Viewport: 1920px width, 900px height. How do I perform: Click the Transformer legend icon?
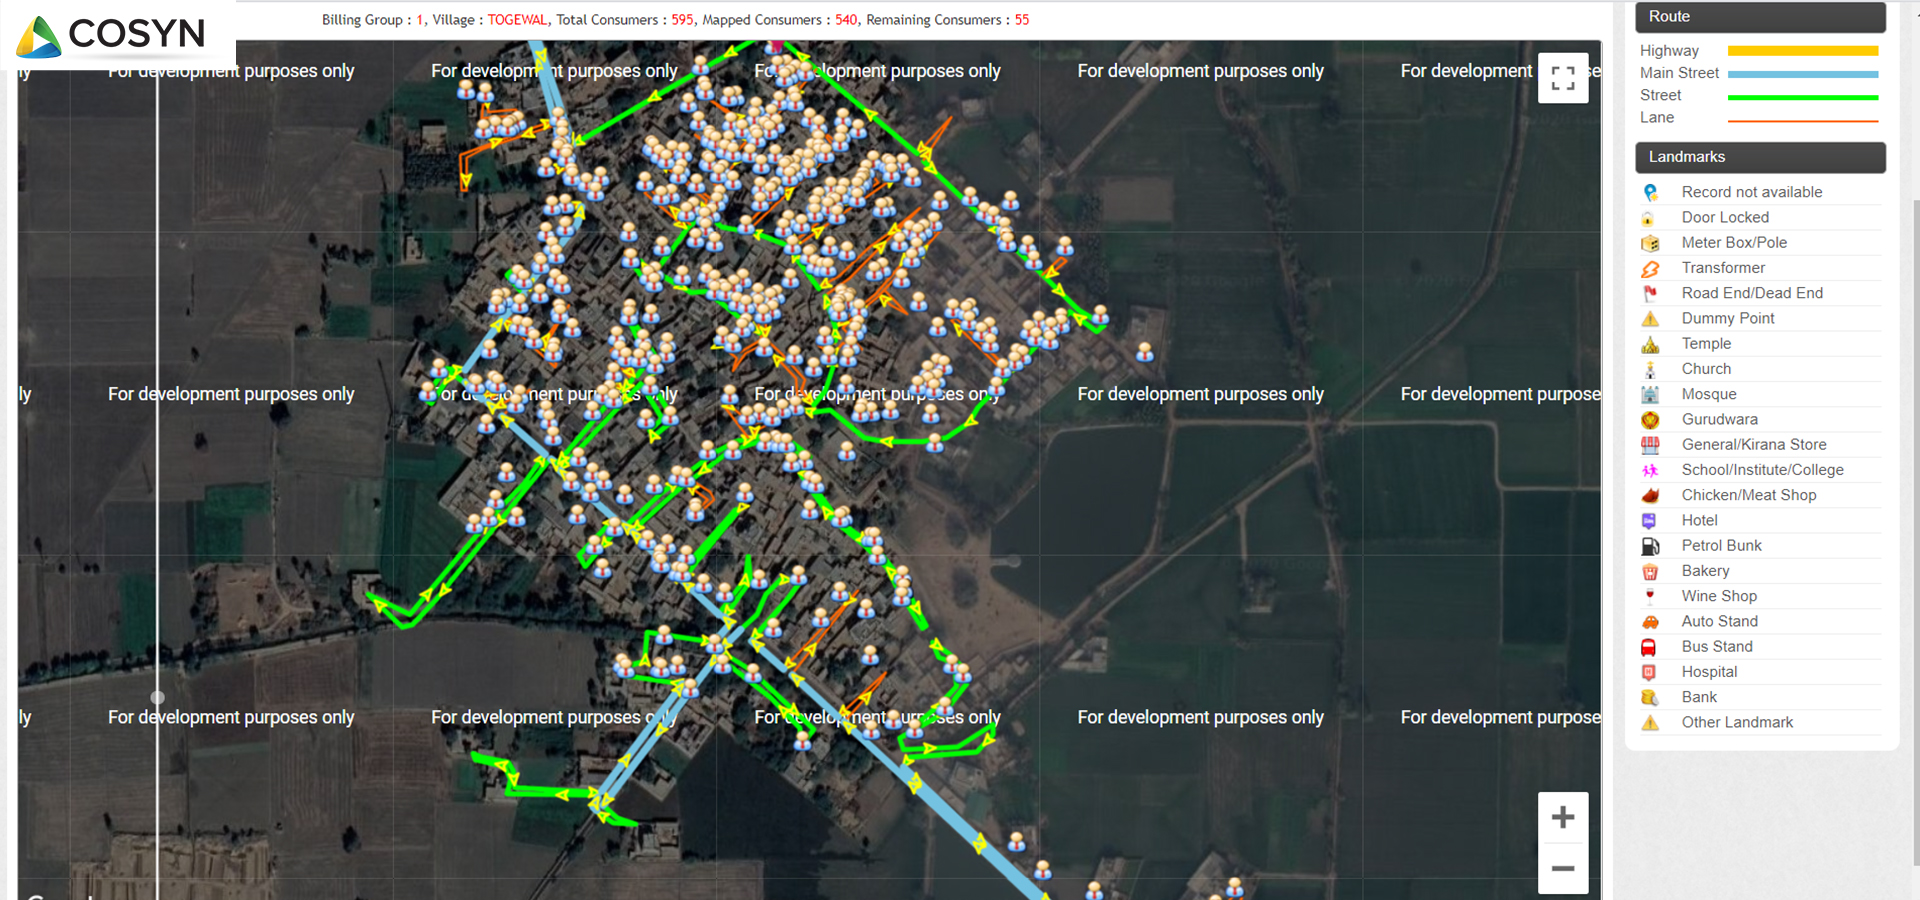coord(1650,268)
